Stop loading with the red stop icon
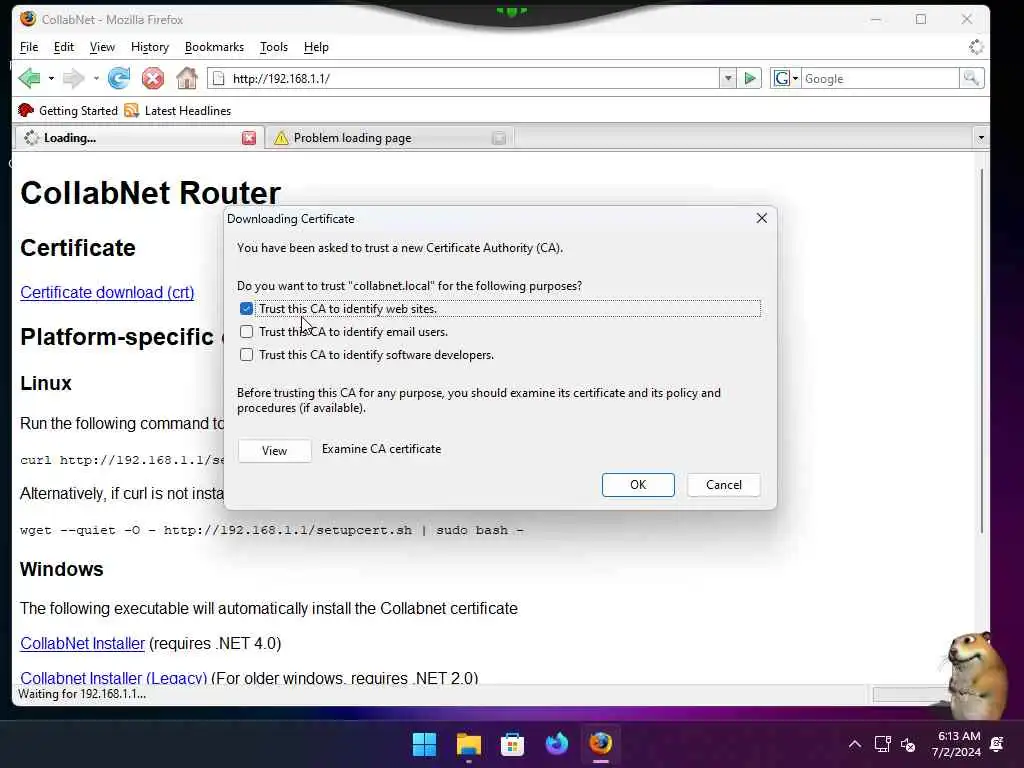This screenshot has width=1024, height=768. click(x=153, y=78)
